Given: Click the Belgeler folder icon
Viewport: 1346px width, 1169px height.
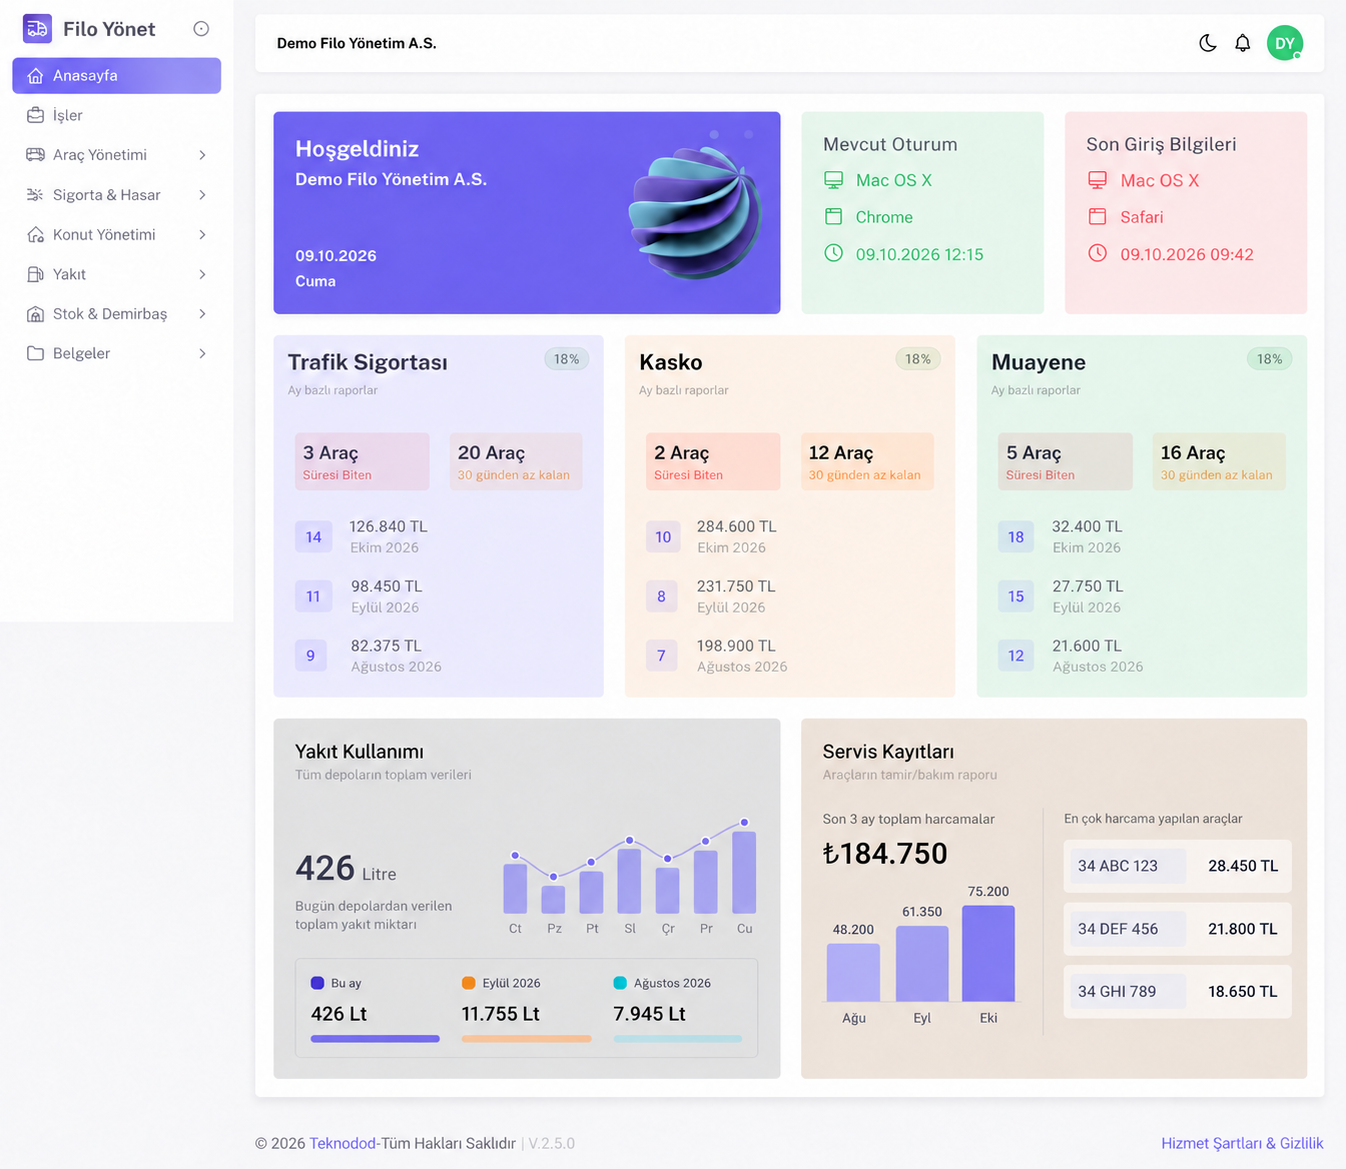Looking at the screenshot, I should pos(36,353).
